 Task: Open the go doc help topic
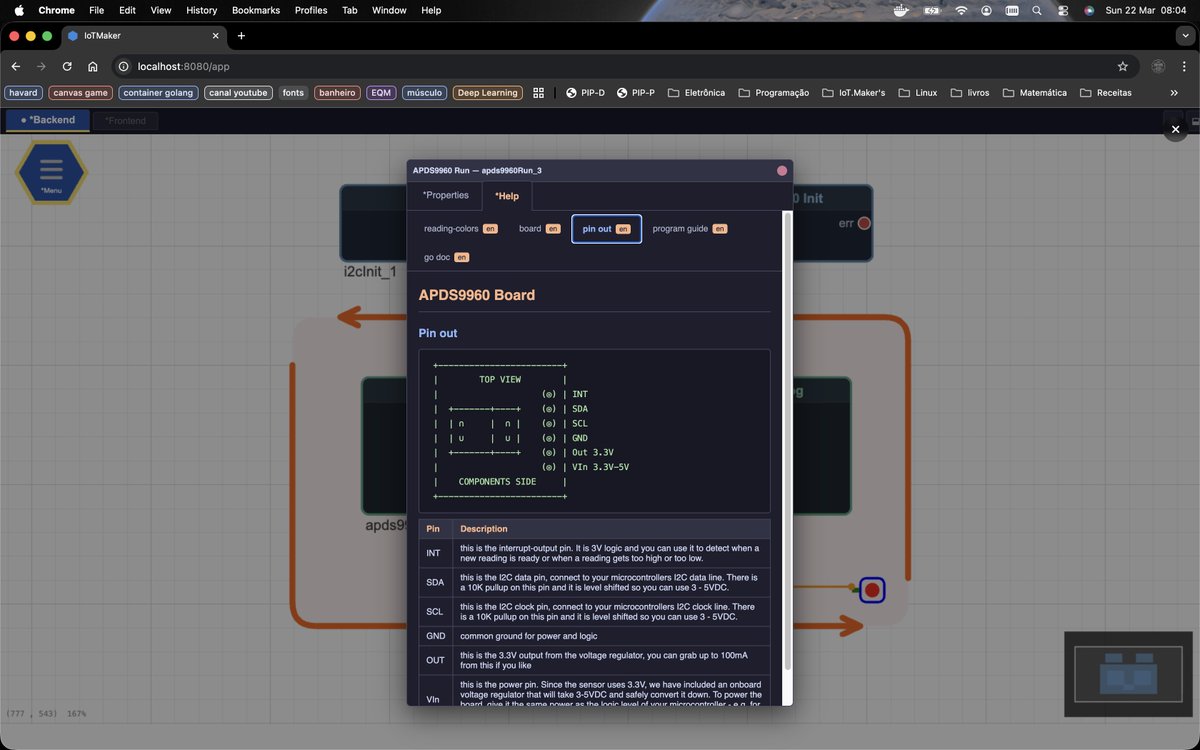click(446, 257)
